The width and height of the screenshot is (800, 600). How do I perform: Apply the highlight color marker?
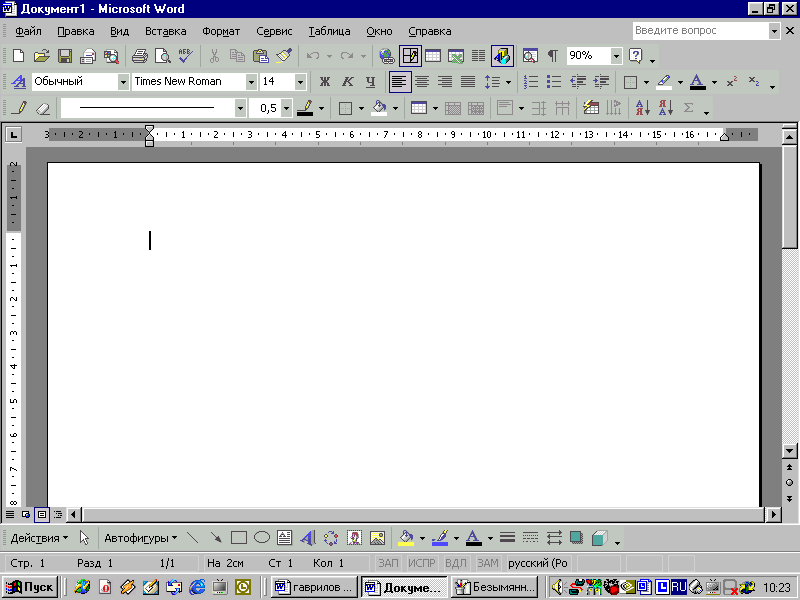tap(664, 82)
